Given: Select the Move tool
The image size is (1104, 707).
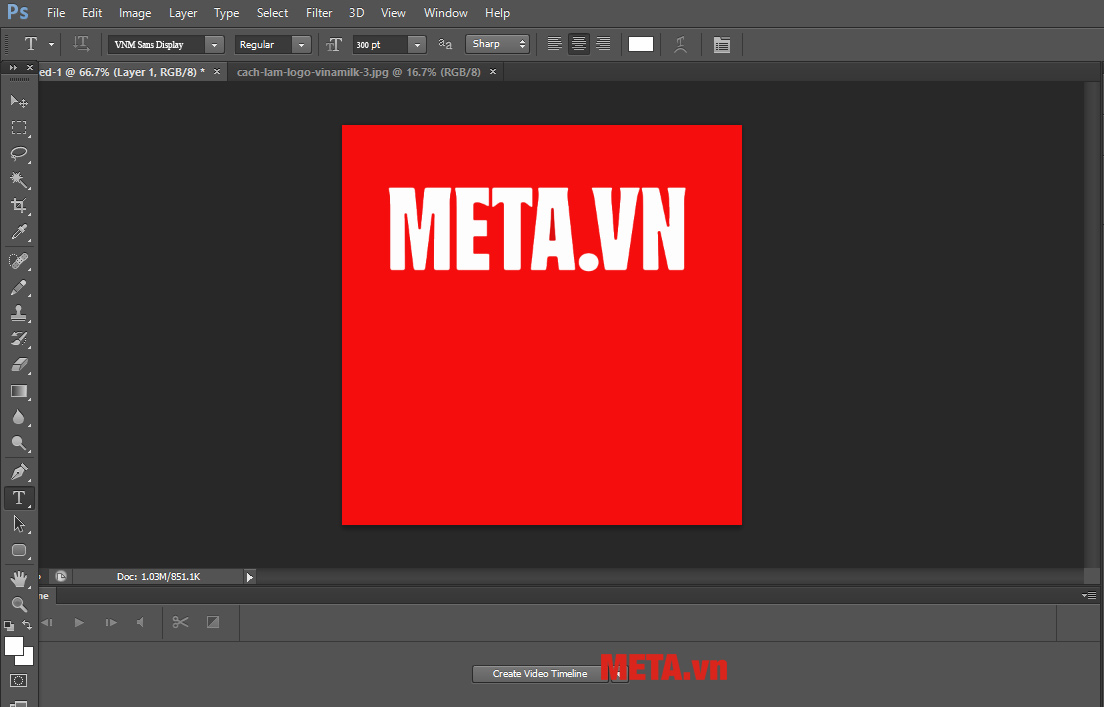Looking at the screenshot, I should [x=18, y=100].
